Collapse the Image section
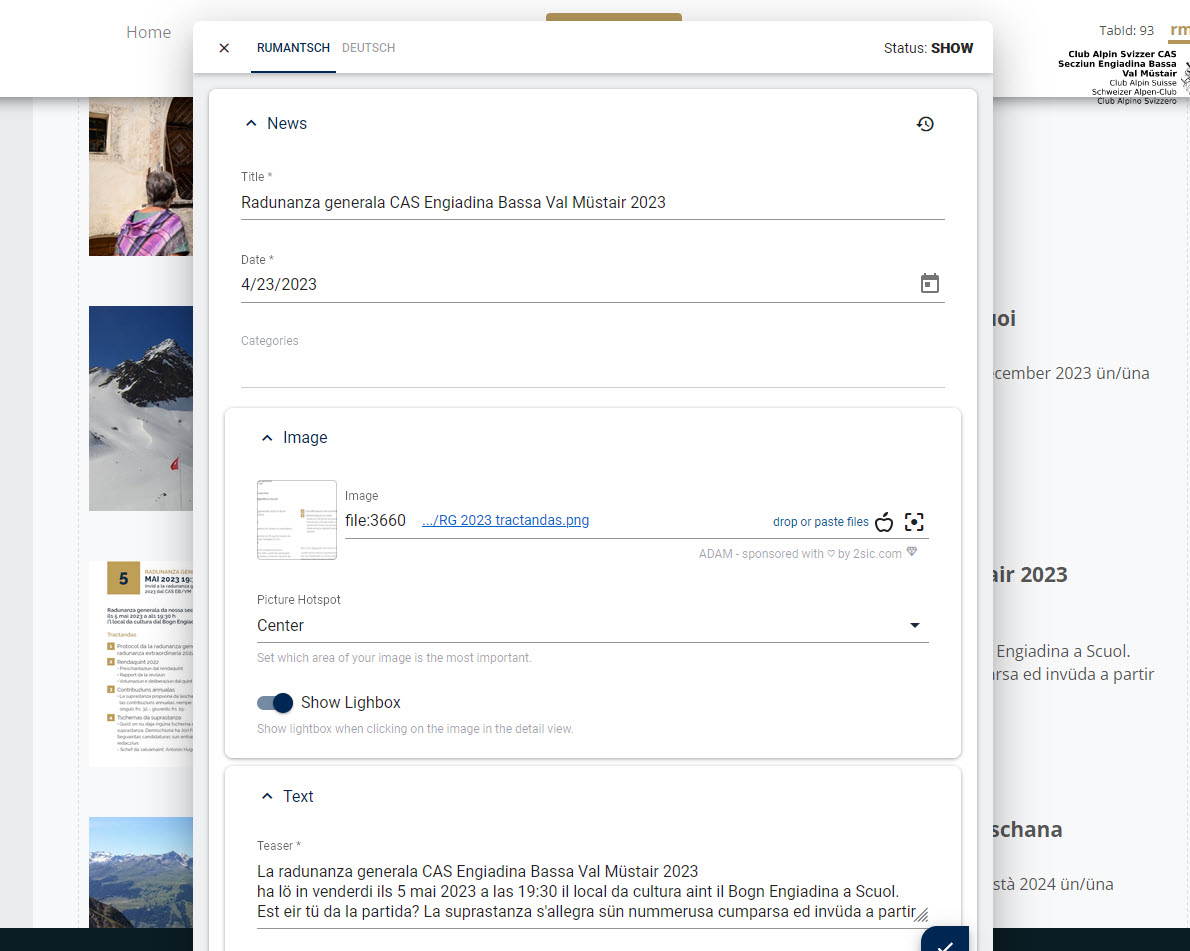Image resolution: width=1190 pixels, height=951 pixels. tap(267, 438)
